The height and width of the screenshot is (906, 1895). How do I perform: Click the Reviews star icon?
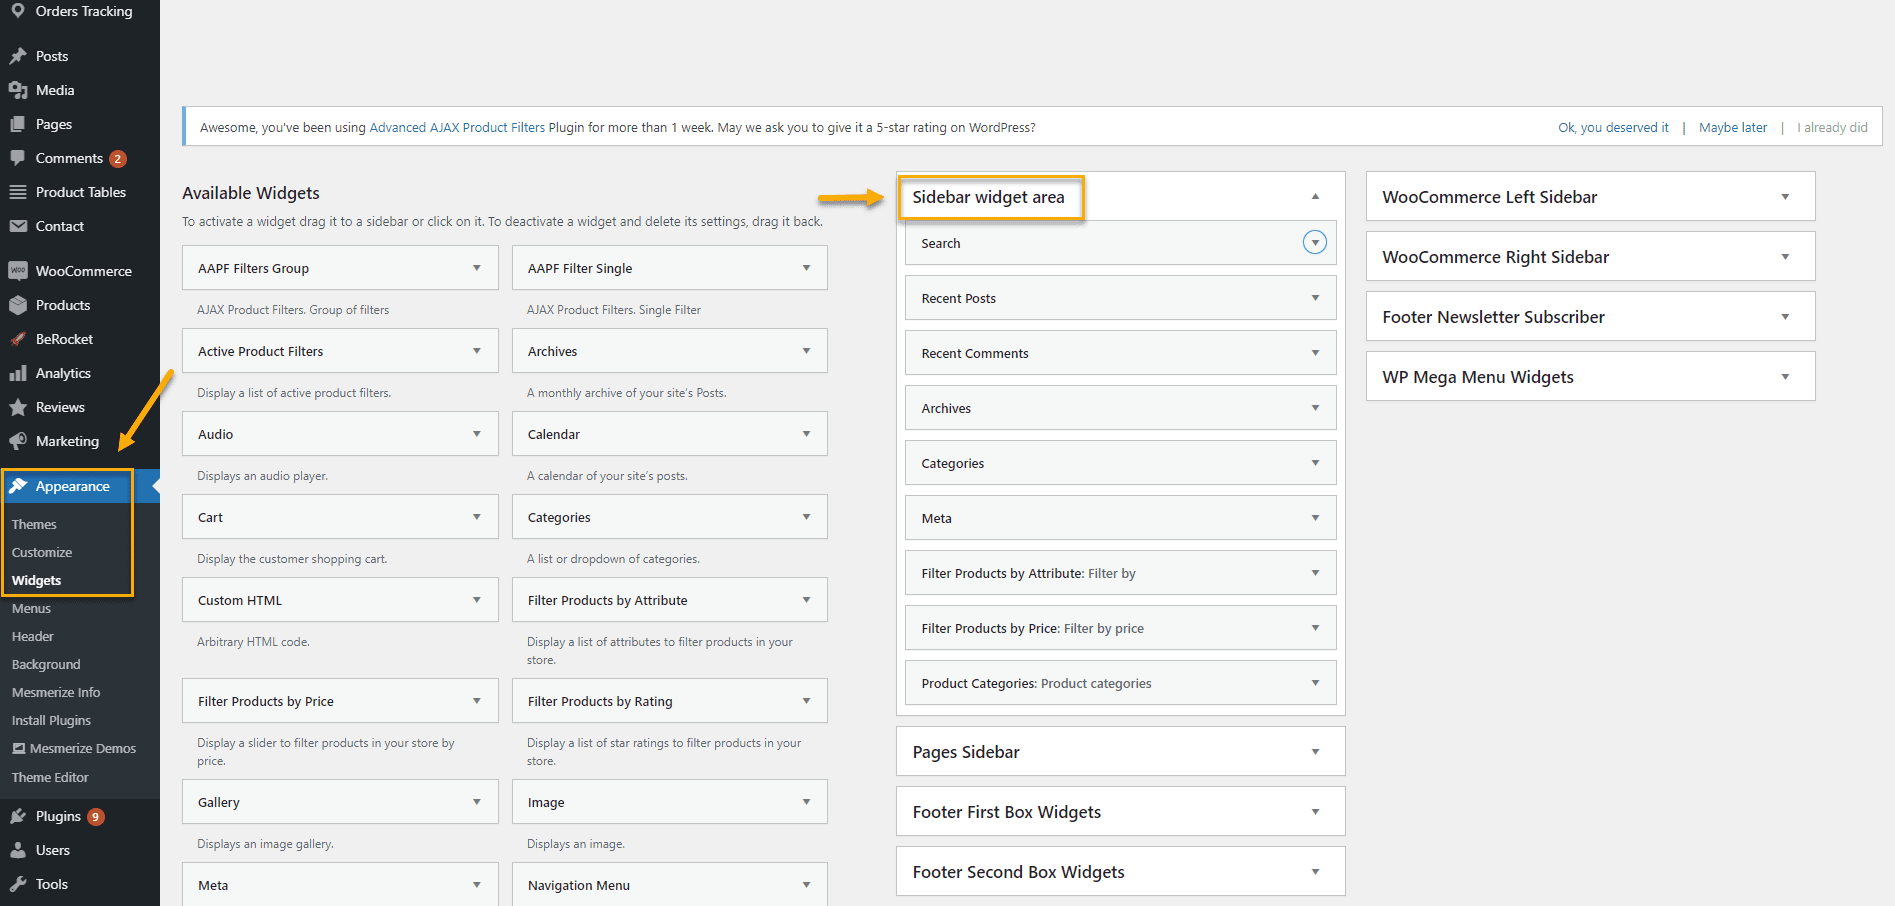click(x=18, y=407)
